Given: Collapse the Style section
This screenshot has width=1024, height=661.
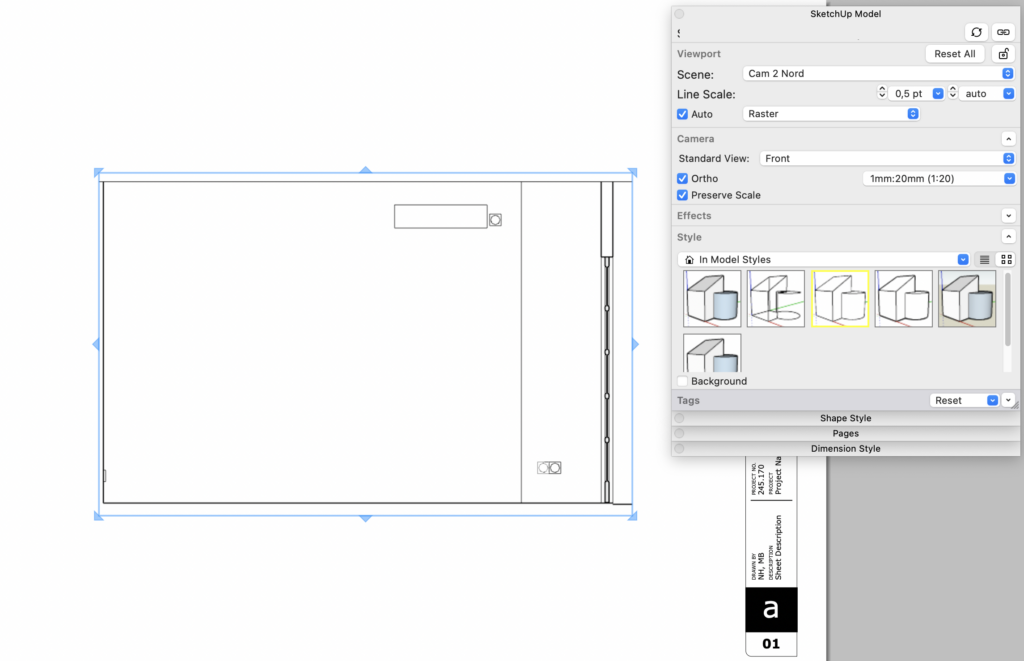Looking at the screenshot, I should pos(1008,236).
